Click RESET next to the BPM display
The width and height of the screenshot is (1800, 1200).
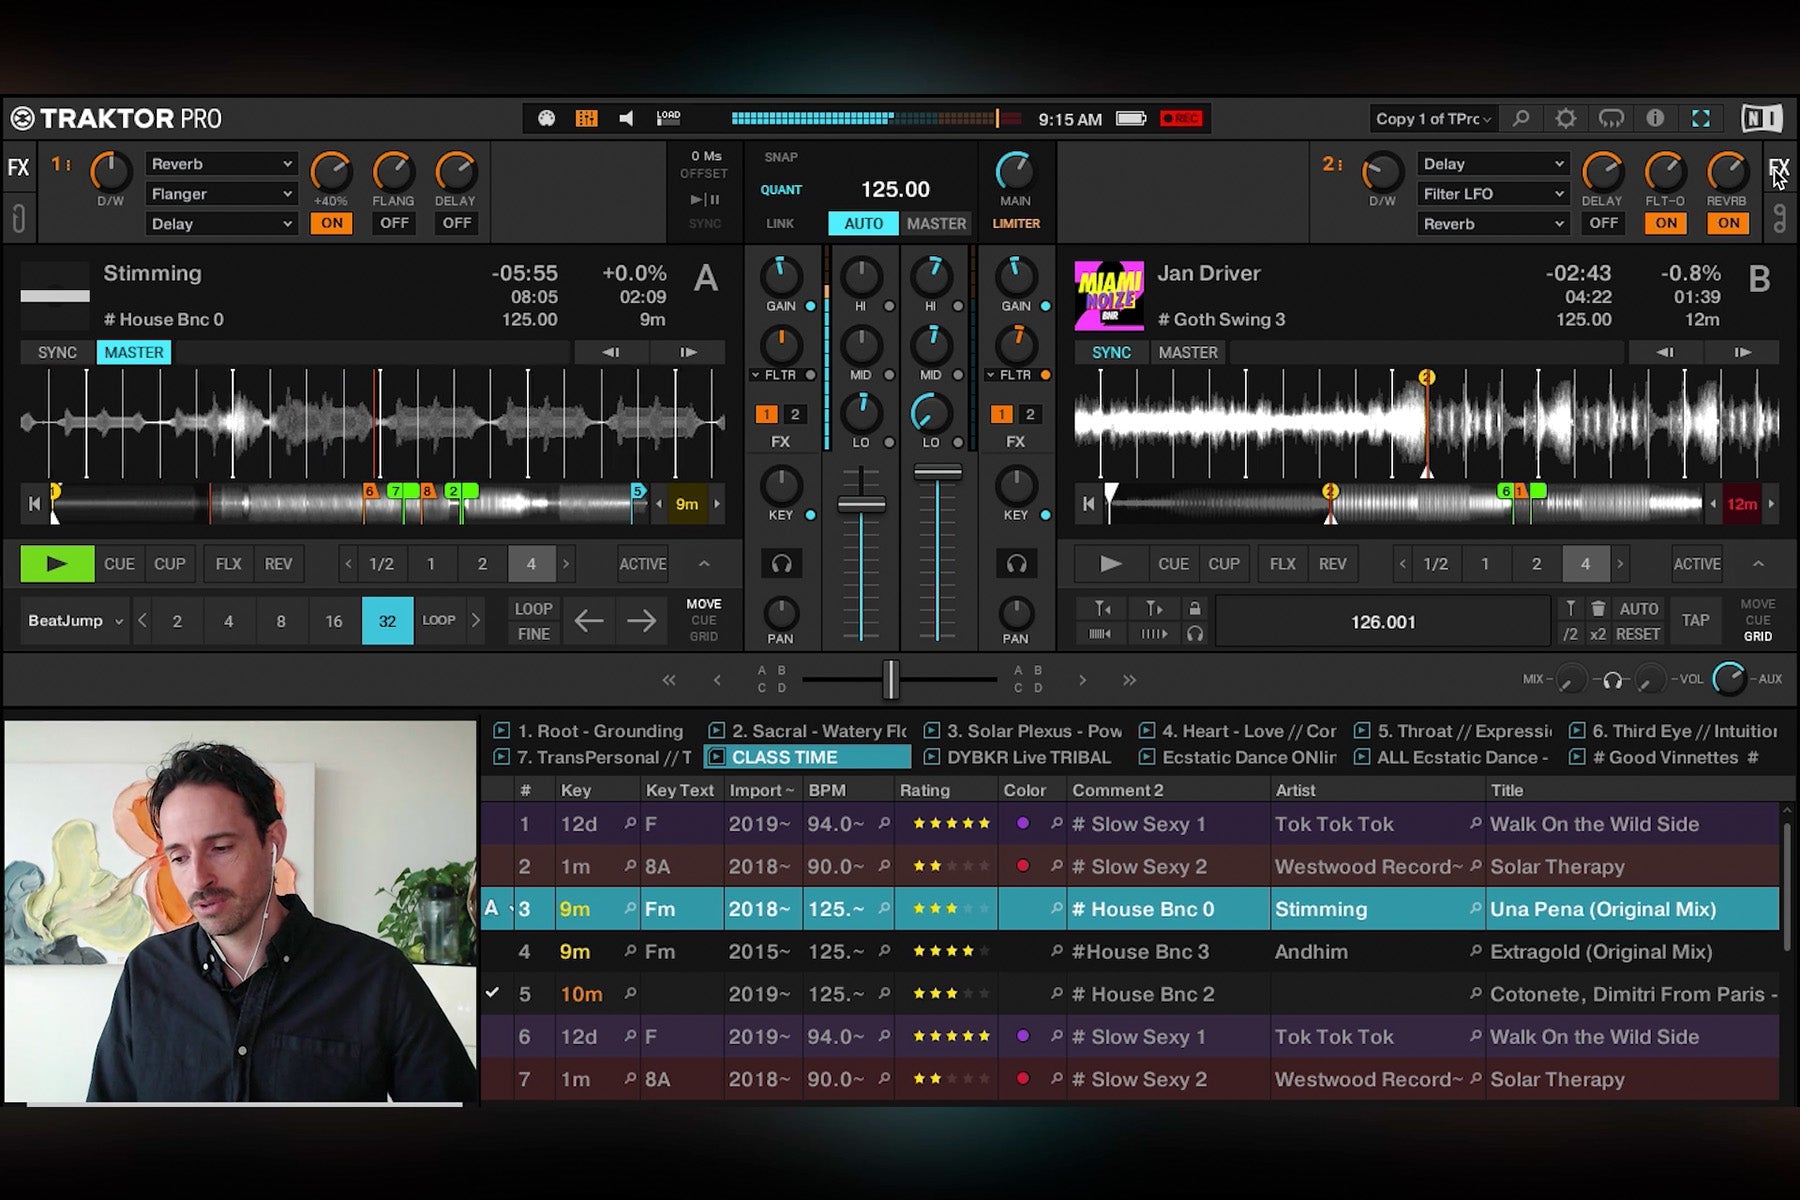tap(1640, 634)
